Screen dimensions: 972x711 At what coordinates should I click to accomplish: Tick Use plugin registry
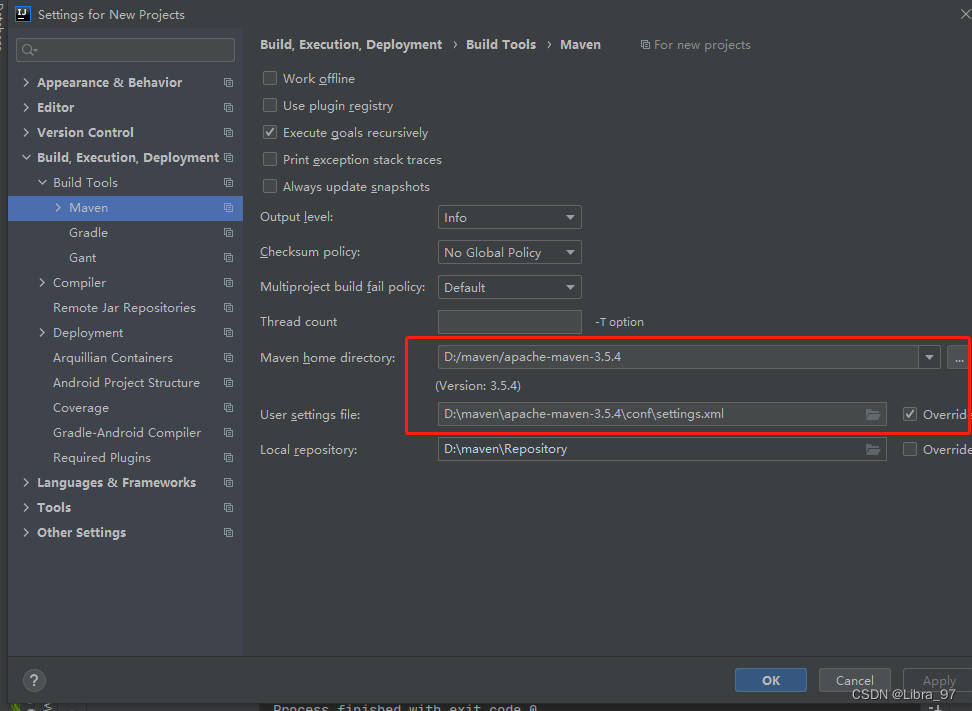[270, 105]
